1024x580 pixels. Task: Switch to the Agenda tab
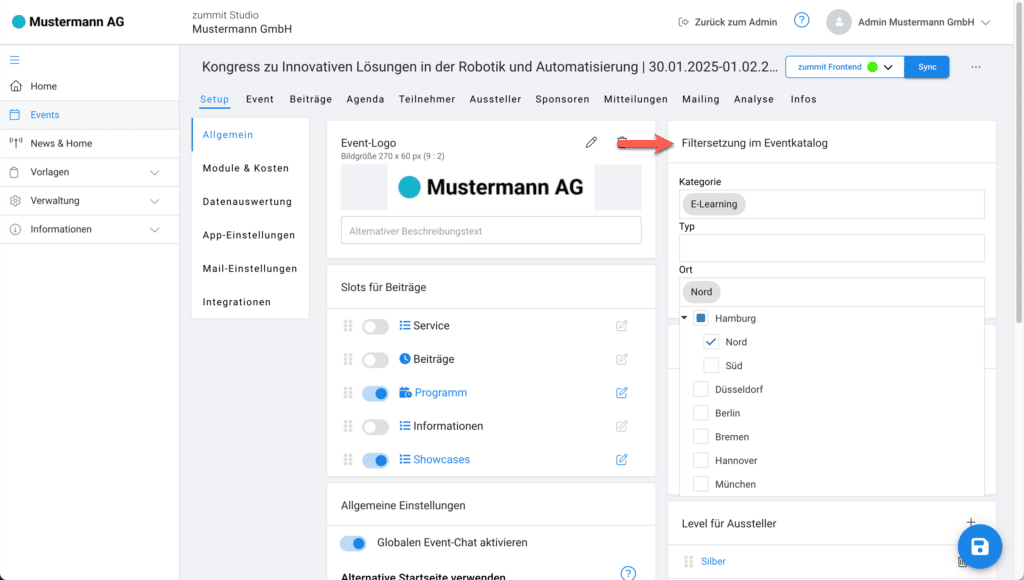coord(365,99)
